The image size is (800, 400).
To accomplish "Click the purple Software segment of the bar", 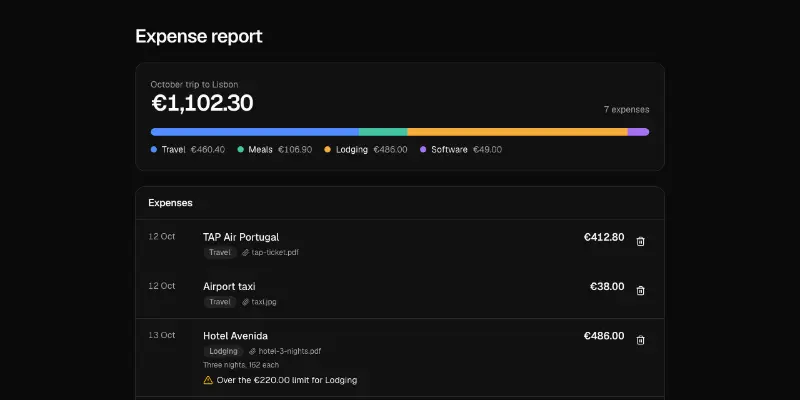I will pos(638,132).
